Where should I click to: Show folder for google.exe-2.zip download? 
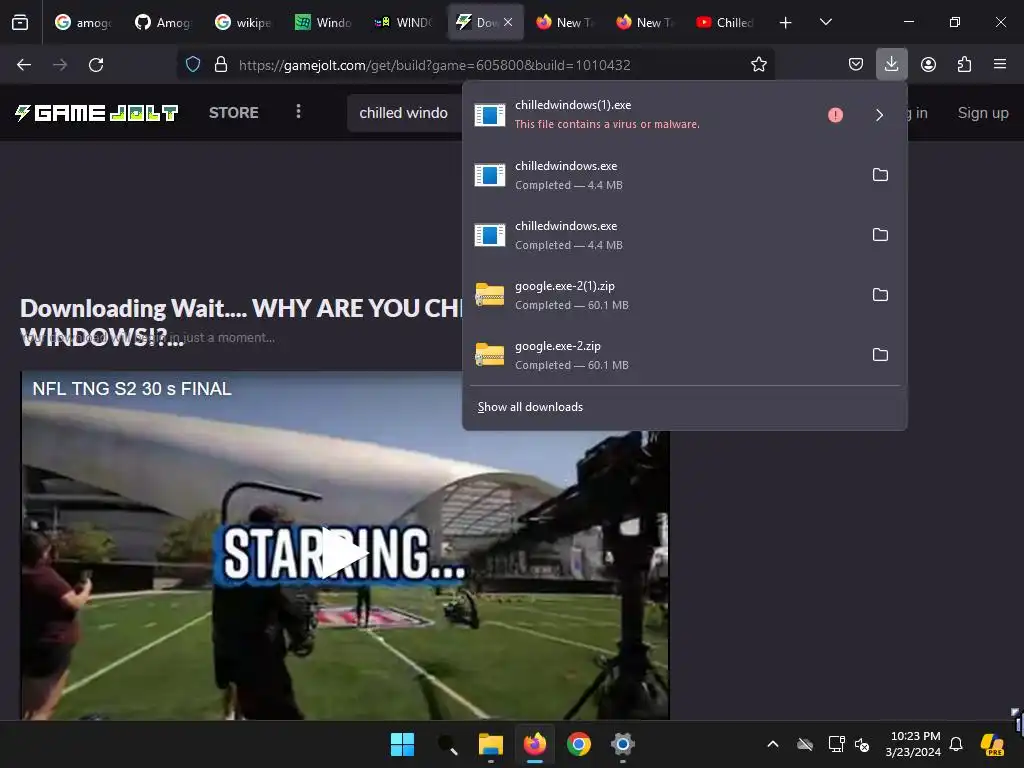pos(880,355)
